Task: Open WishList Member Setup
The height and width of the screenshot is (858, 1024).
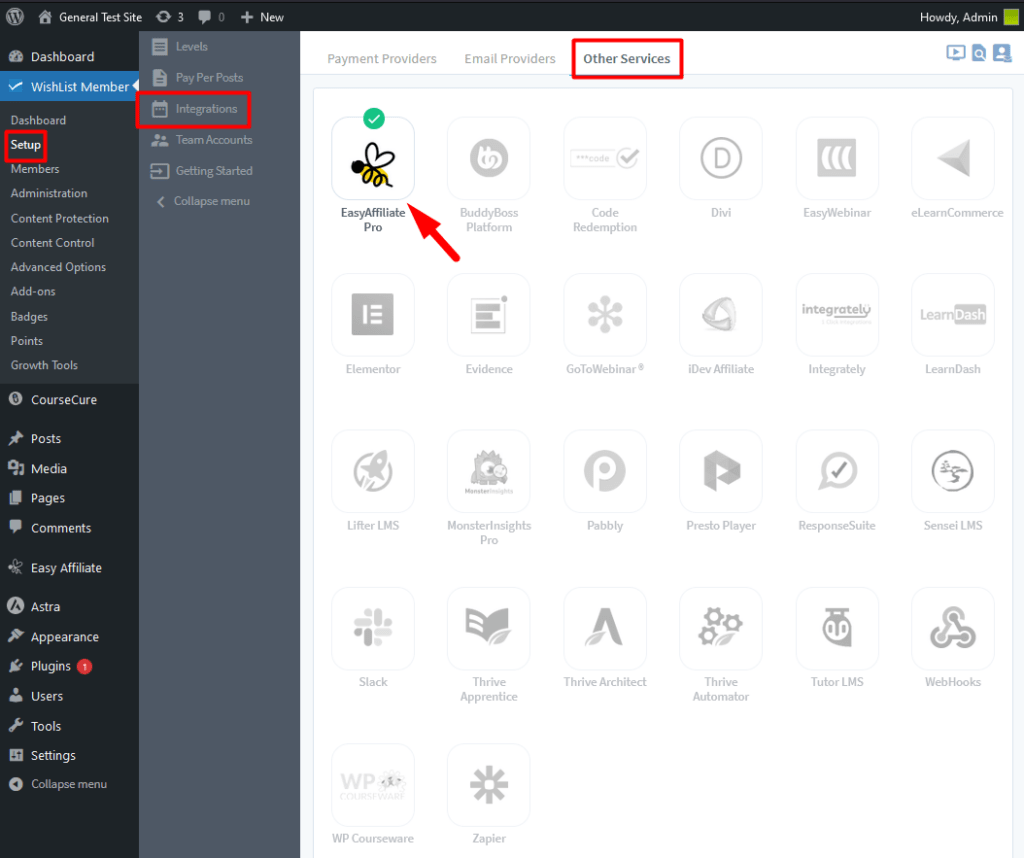Action: pyautogui.click(x=25, y=145)
